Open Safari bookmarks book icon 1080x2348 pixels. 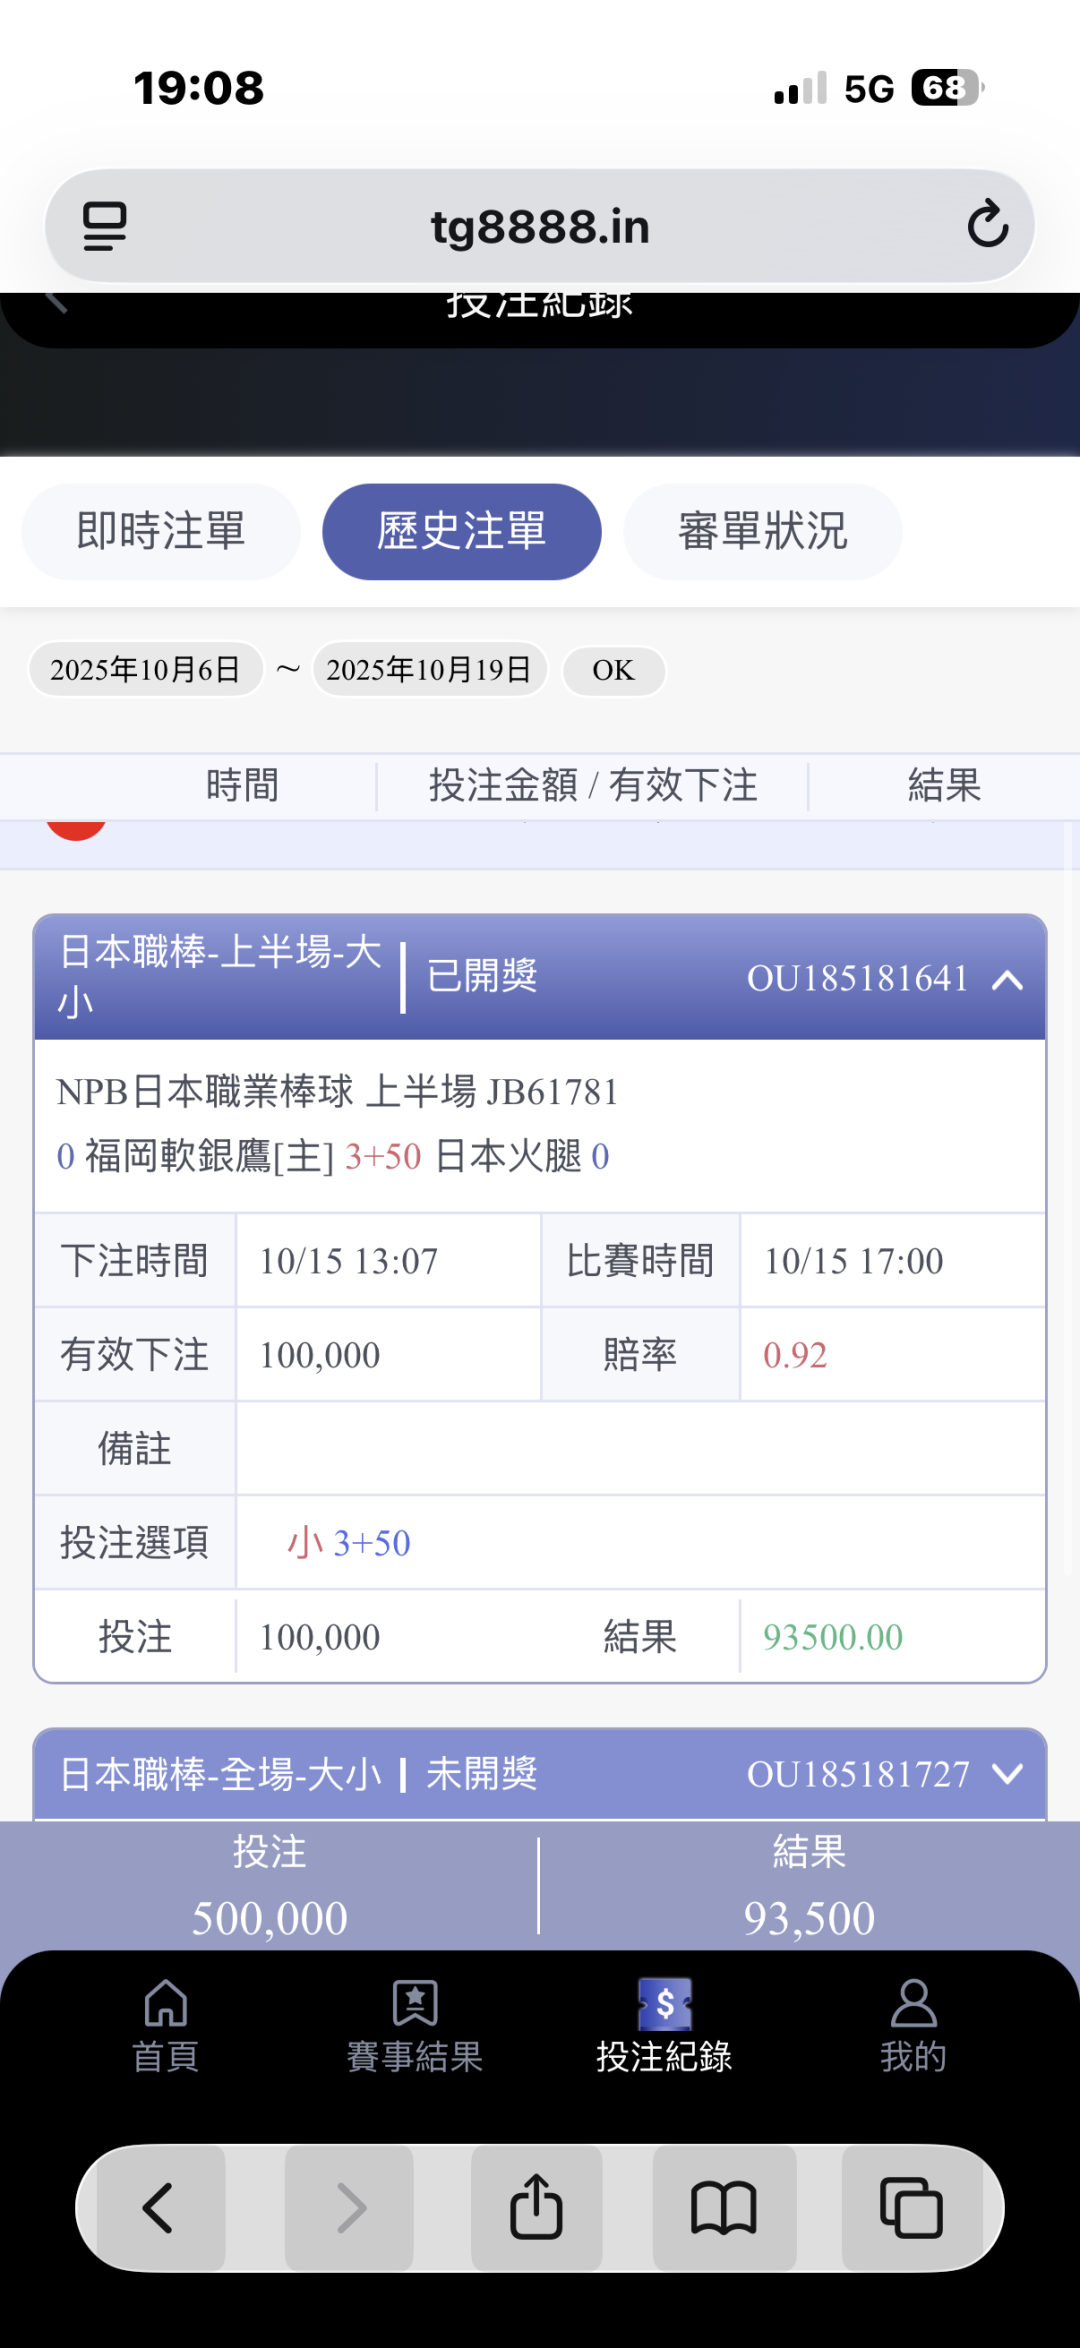(x=724, y=2207)
